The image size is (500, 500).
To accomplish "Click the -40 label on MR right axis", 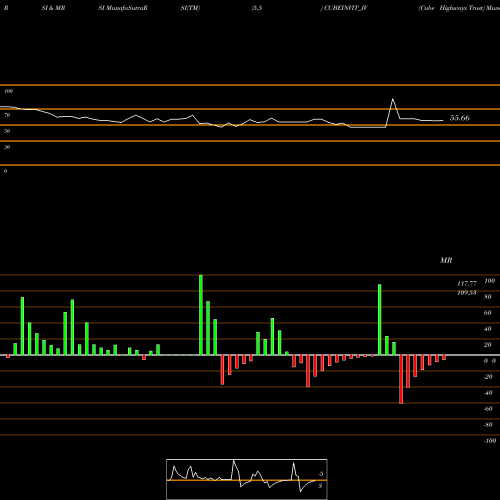I will click(x=488, y=393).
